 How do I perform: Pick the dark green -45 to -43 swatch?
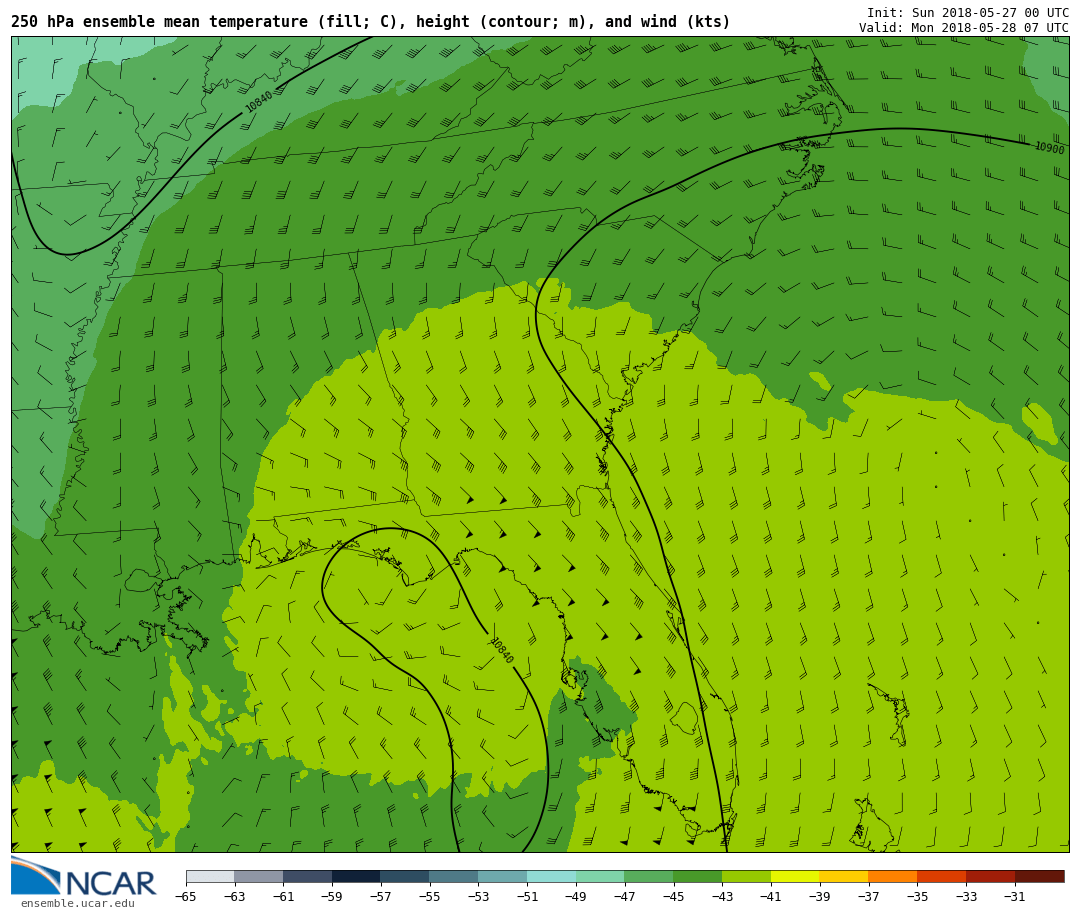[698, 876]
